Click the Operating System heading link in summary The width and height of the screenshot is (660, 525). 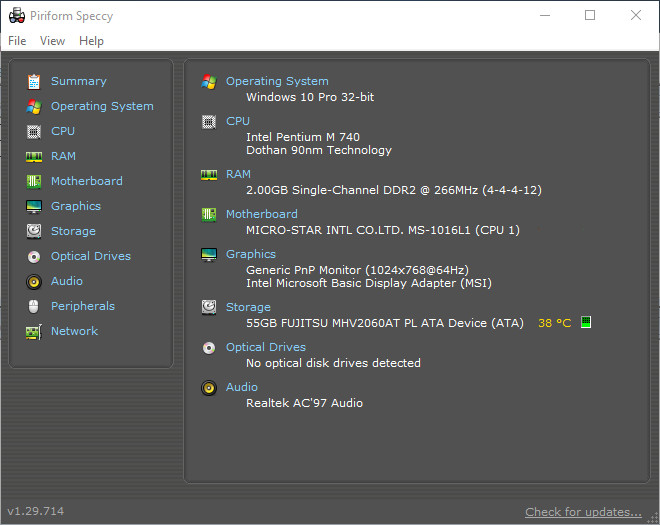[x=277, y=81]
